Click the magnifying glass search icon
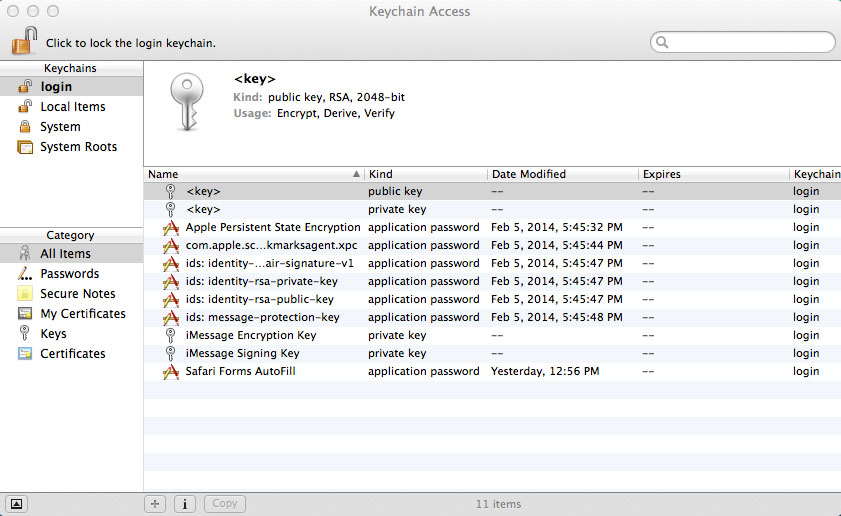Screen dimensions: 841x516 [x=662, y=42]
